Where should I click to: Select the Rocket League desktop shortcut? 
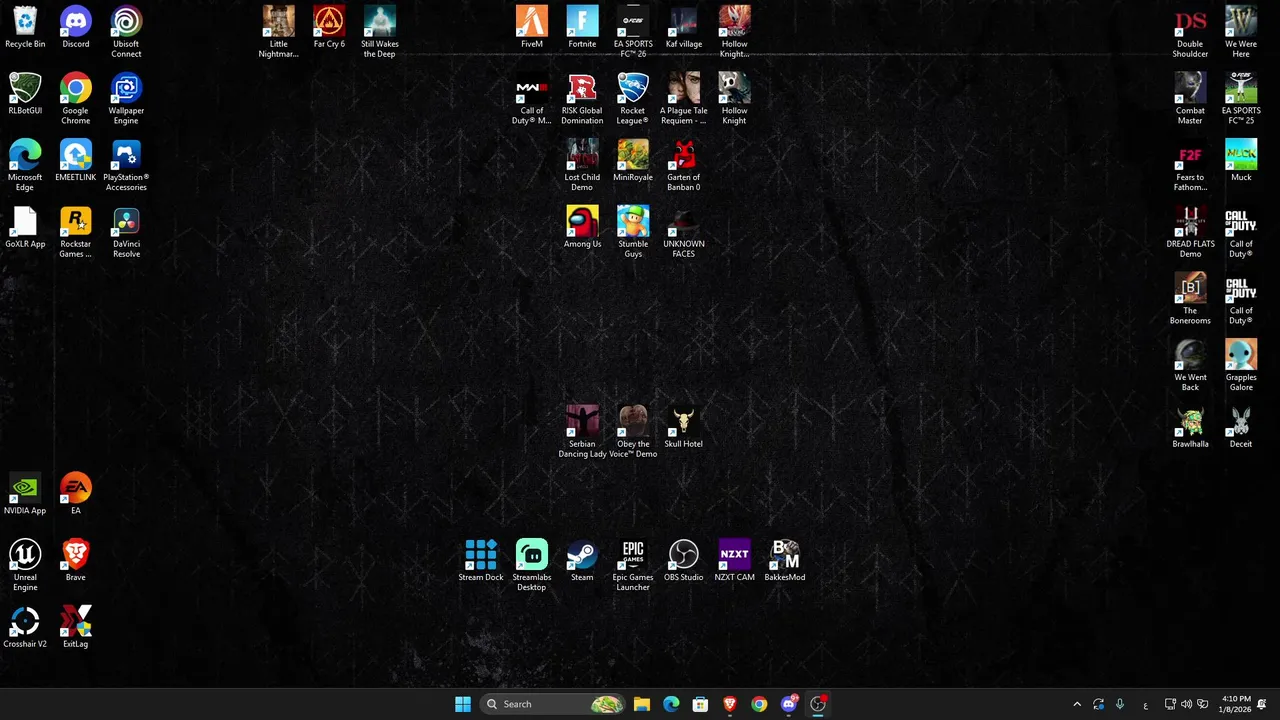pos(633,99)
